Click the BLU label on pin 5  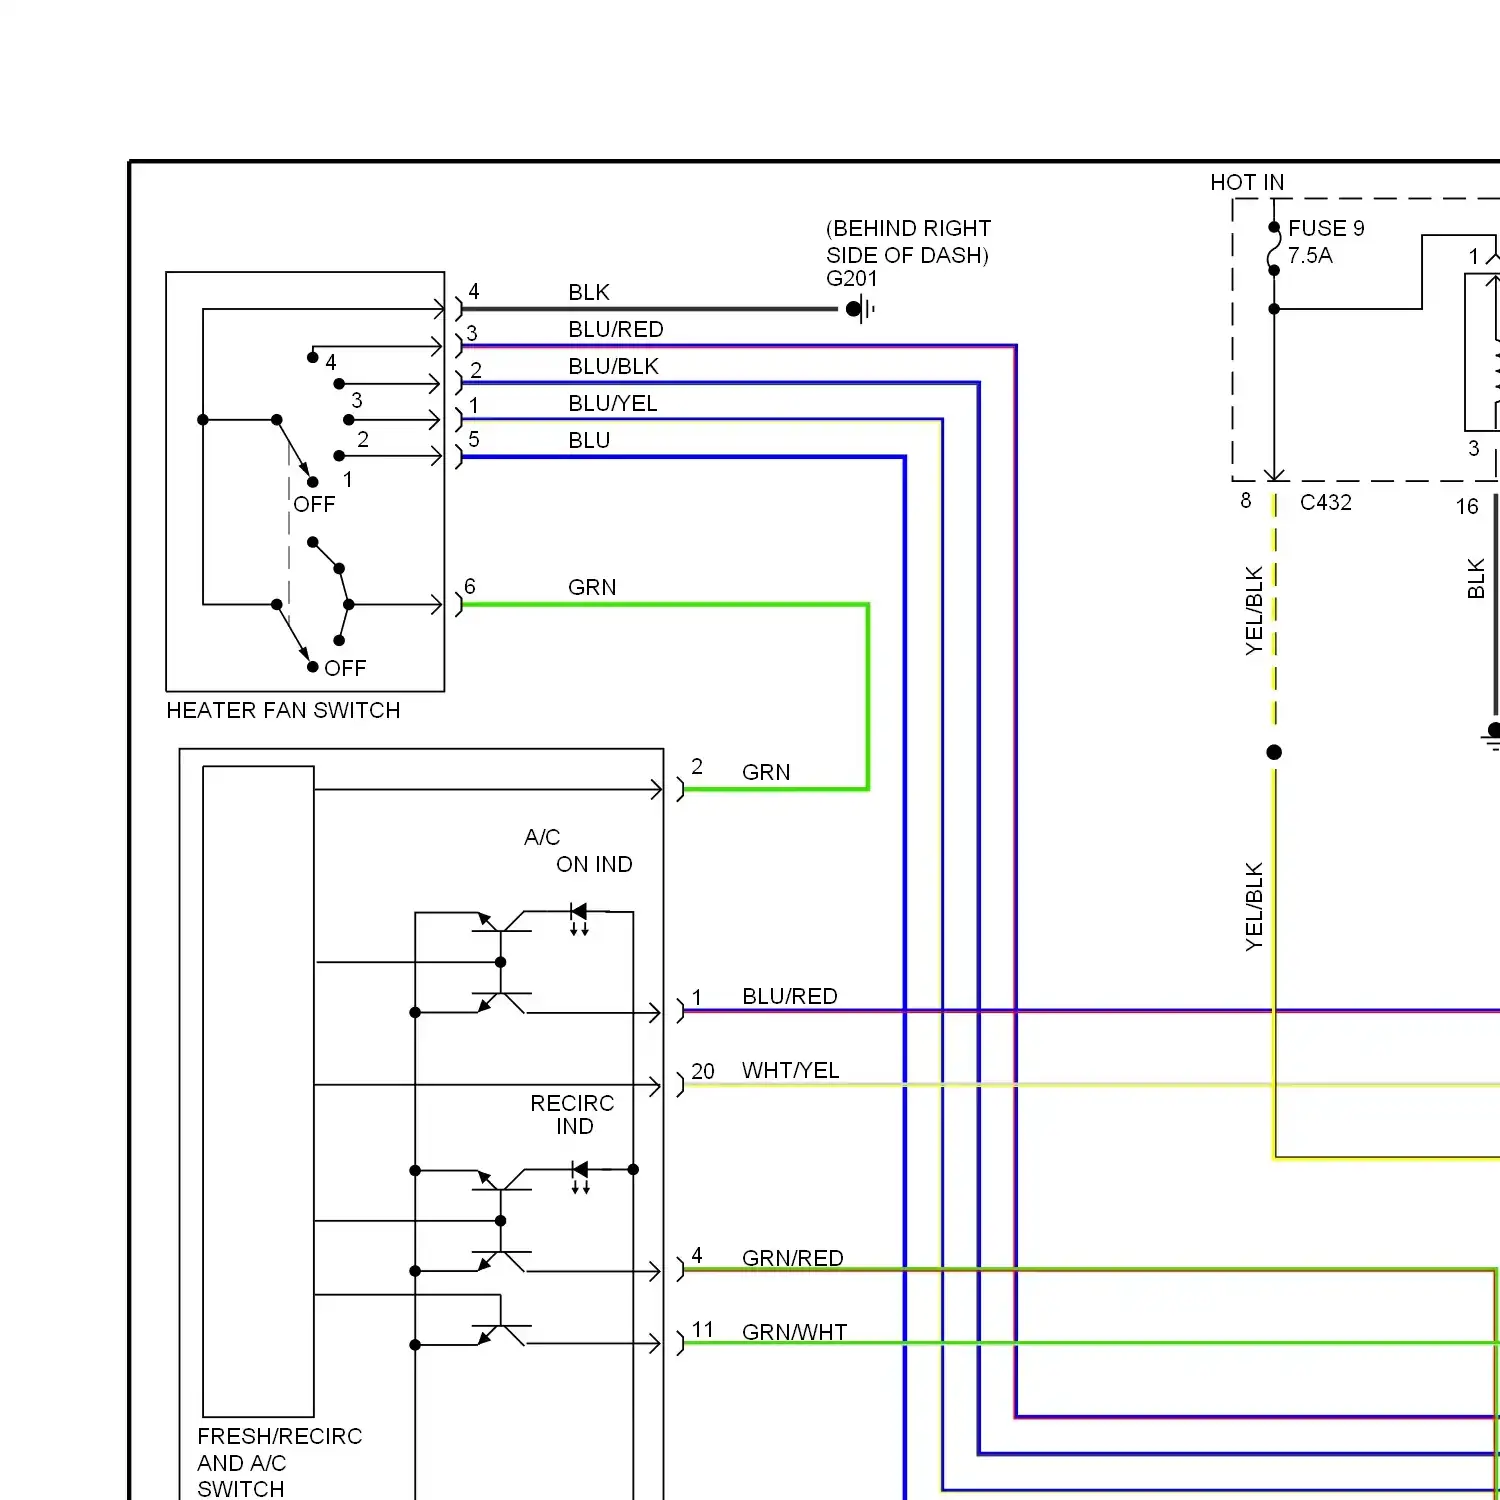point(589,440)
